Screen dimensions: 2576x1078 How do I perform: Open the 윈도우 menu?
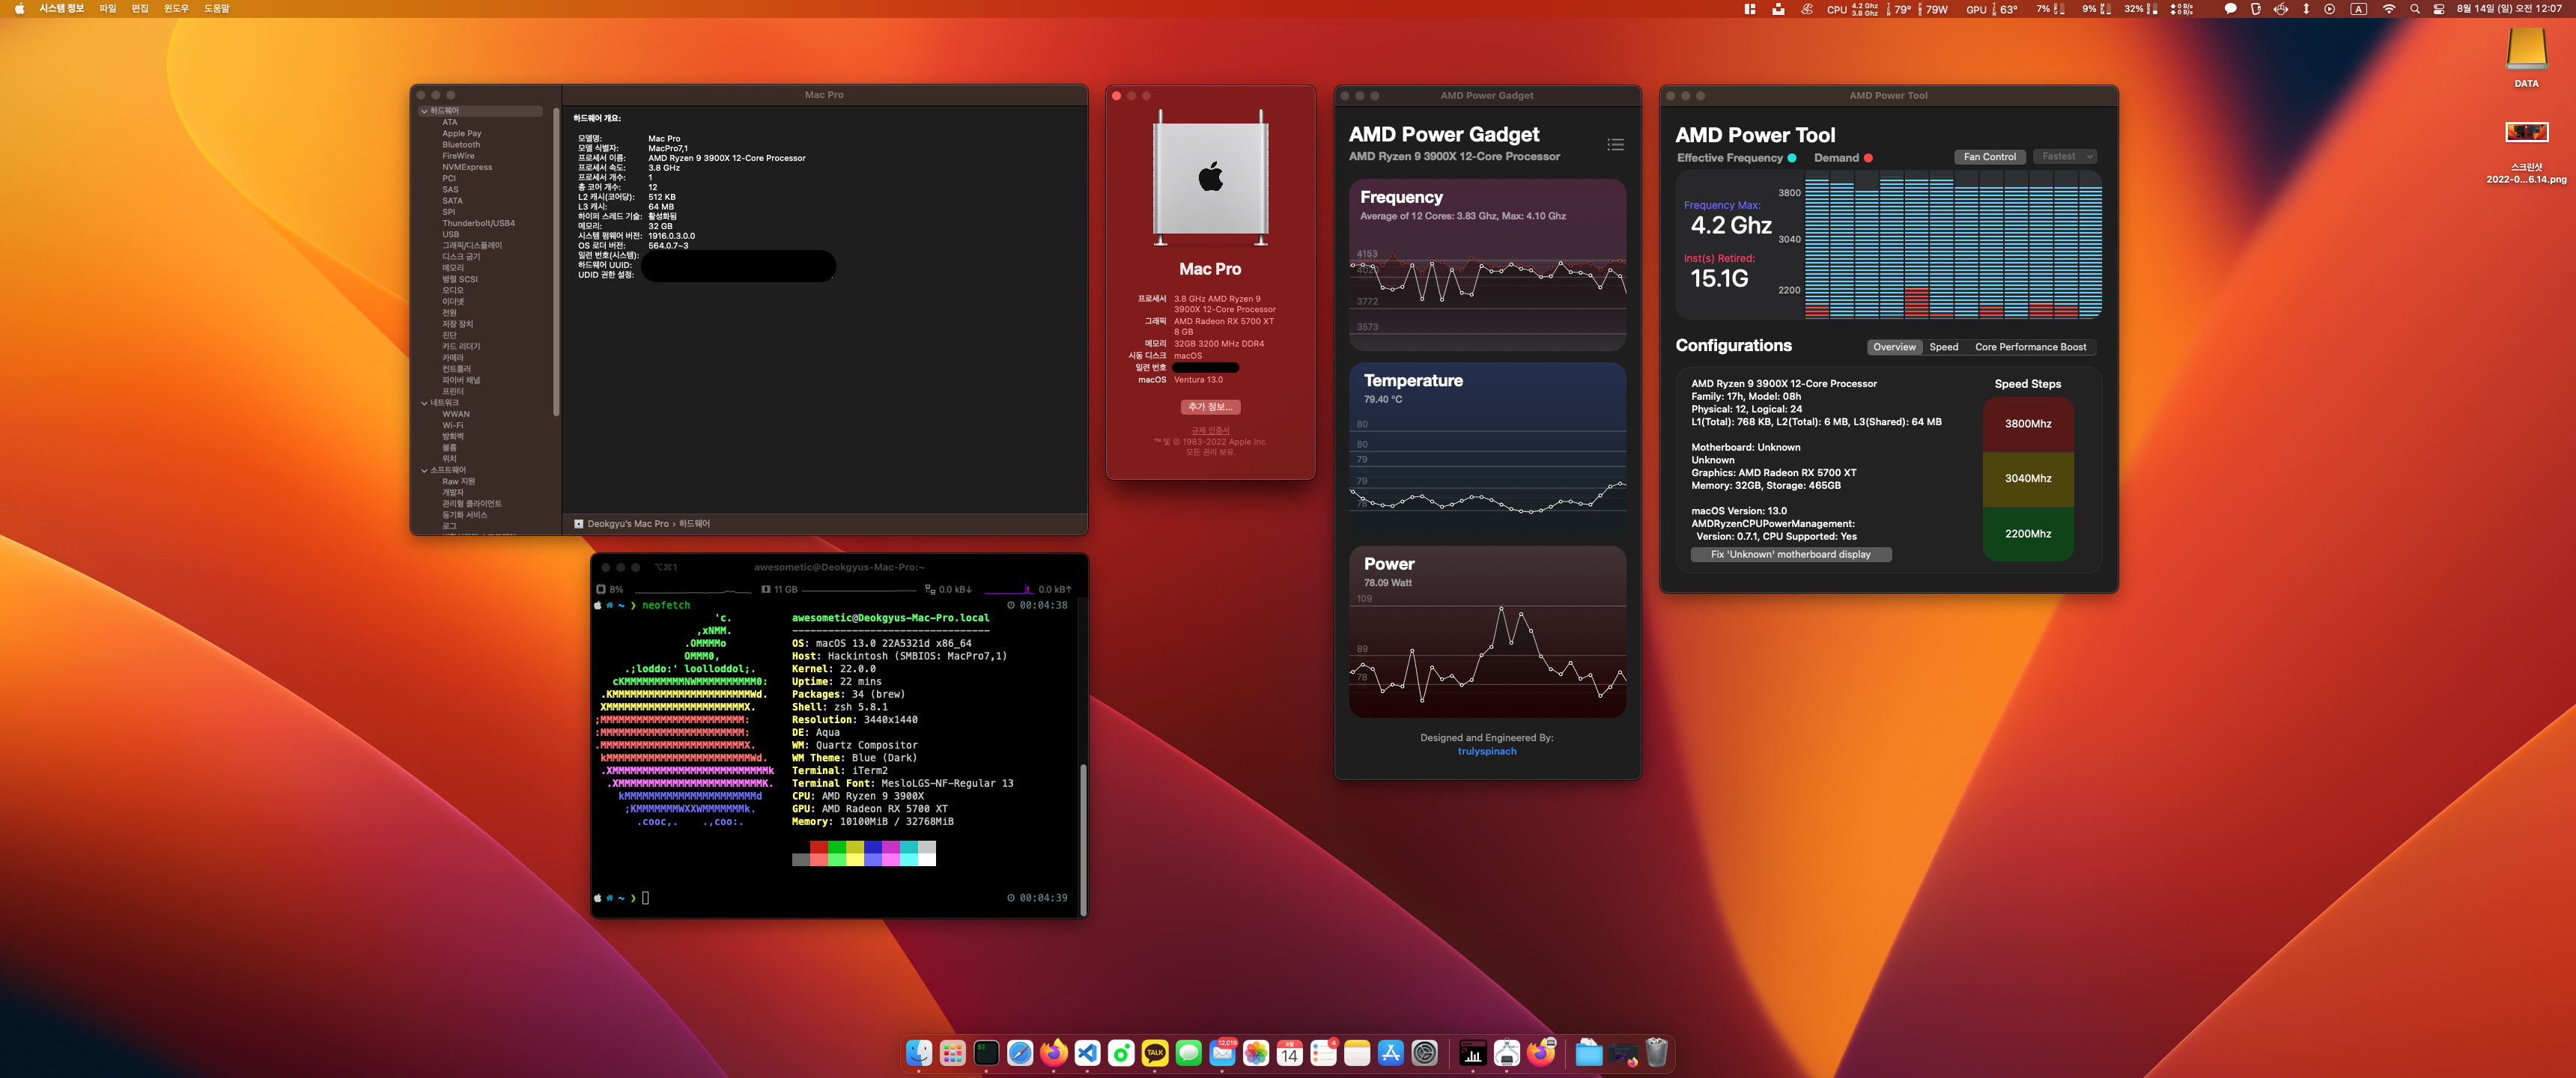[176, 9]
